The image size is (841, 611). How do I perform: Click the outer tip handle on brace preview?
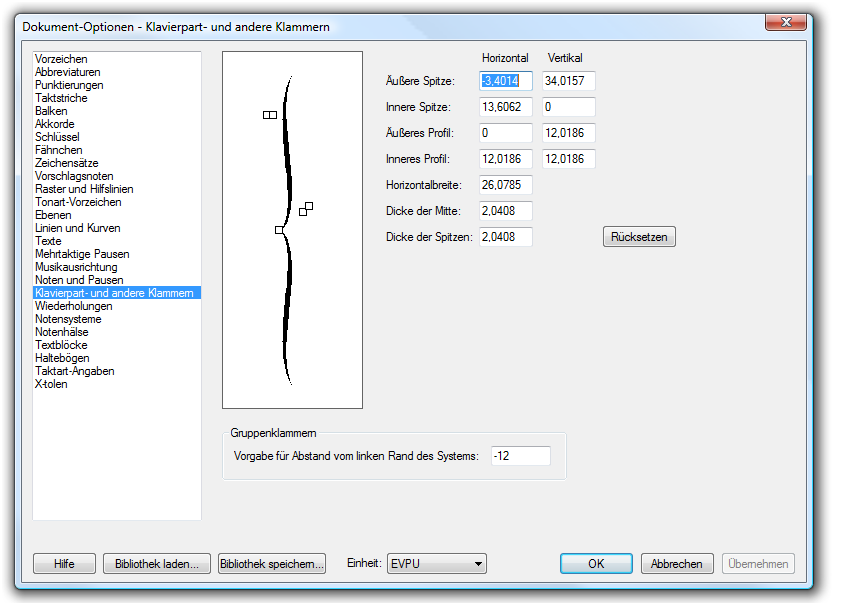[x=270, y=115]
